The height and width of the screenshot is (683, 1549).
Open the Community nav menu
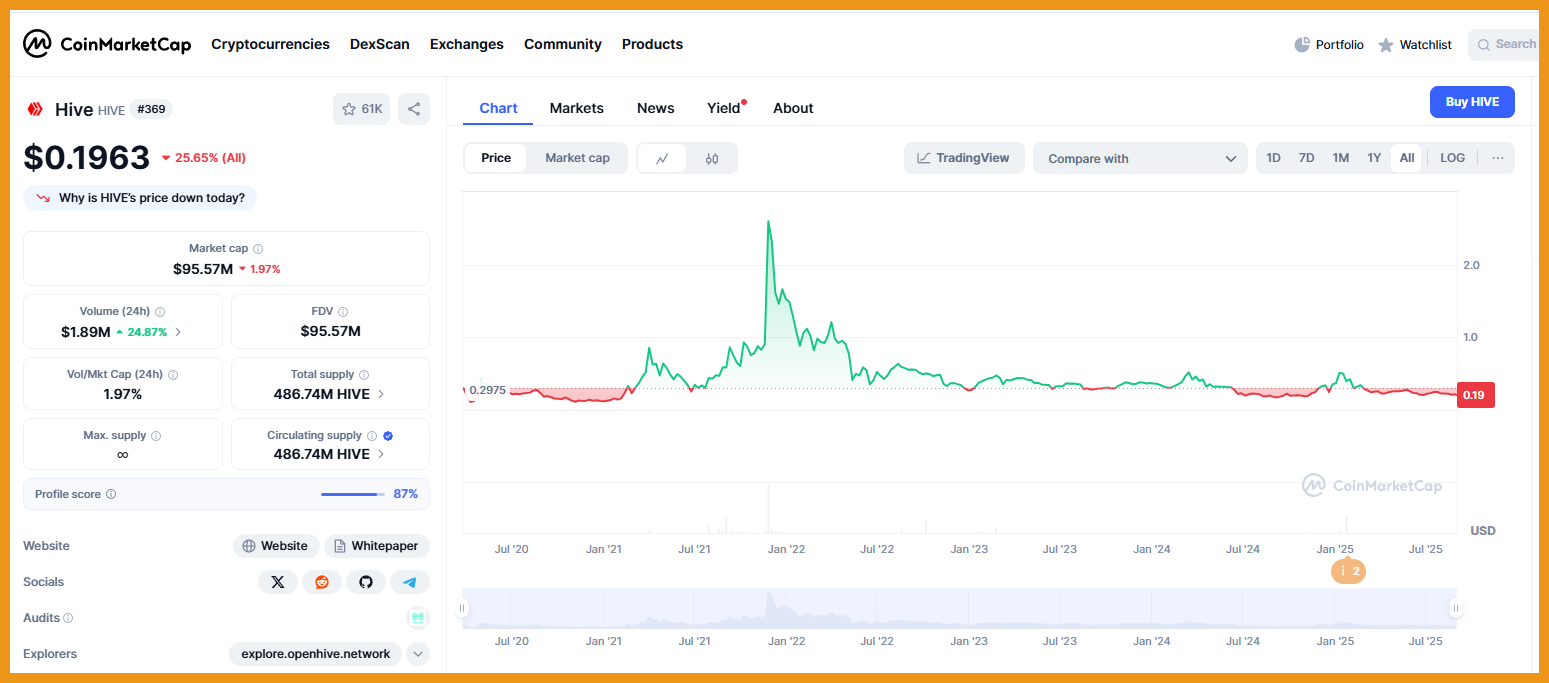pos(563,44)
